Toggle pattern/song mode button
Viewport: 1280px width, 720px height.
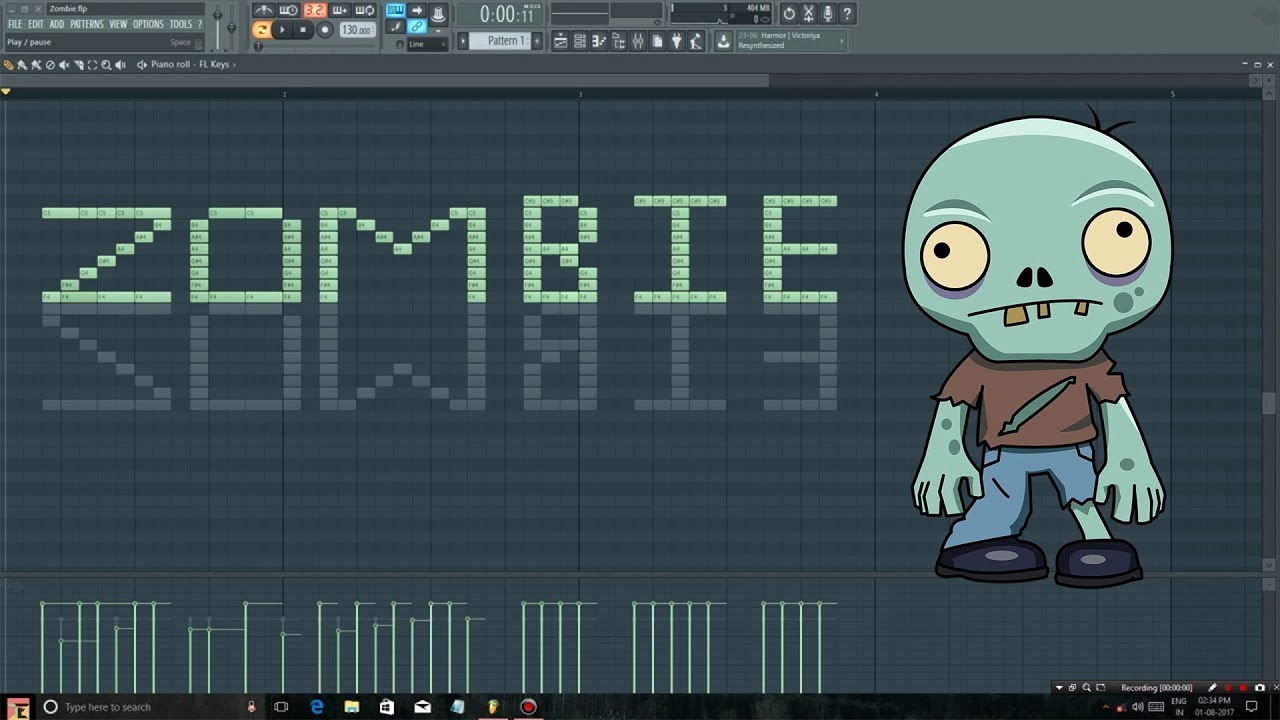261,30
